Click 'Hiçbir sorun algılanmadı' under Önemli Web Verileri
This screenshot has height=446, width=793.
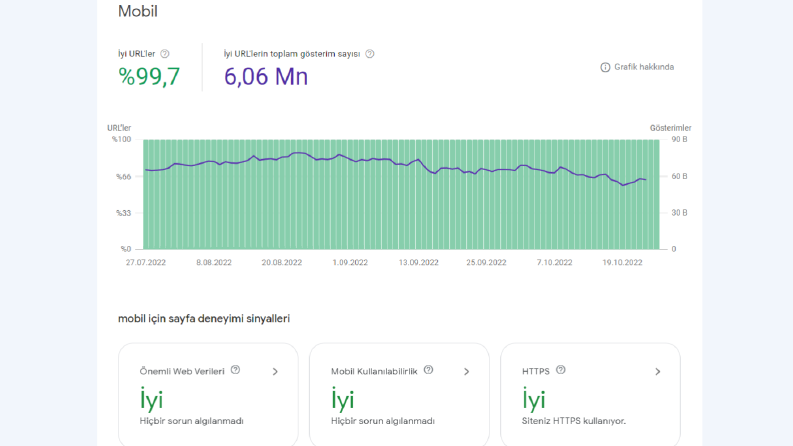[192, 421]
